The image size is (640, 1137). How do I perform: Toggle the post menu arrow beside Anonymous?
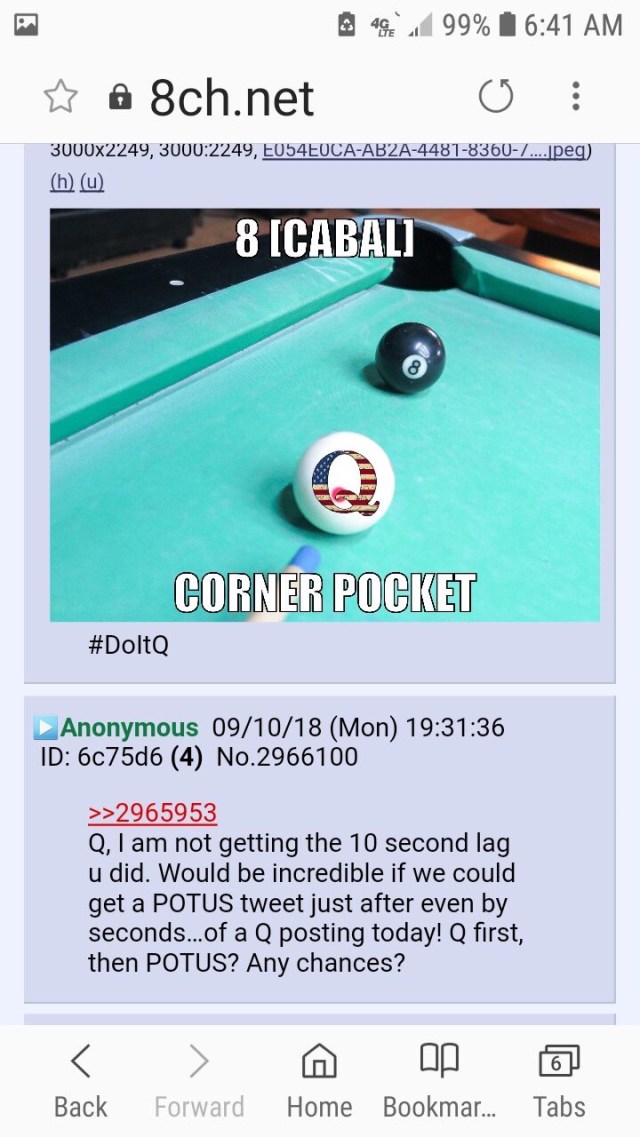pos(45,727)
